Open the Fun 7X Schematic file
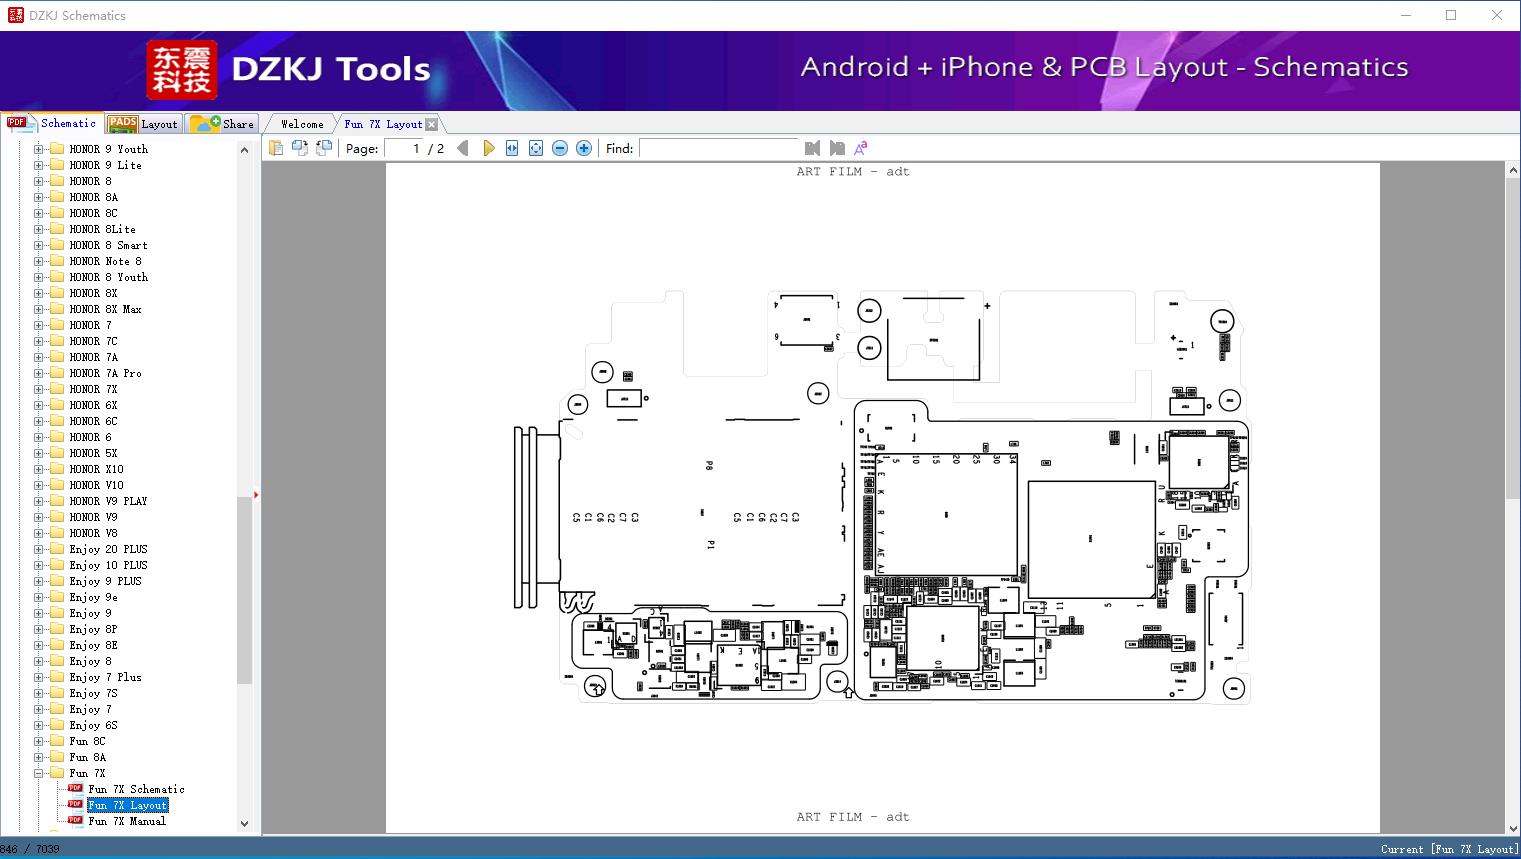Screen dimensions: 1521x859 tap(136, 789)
